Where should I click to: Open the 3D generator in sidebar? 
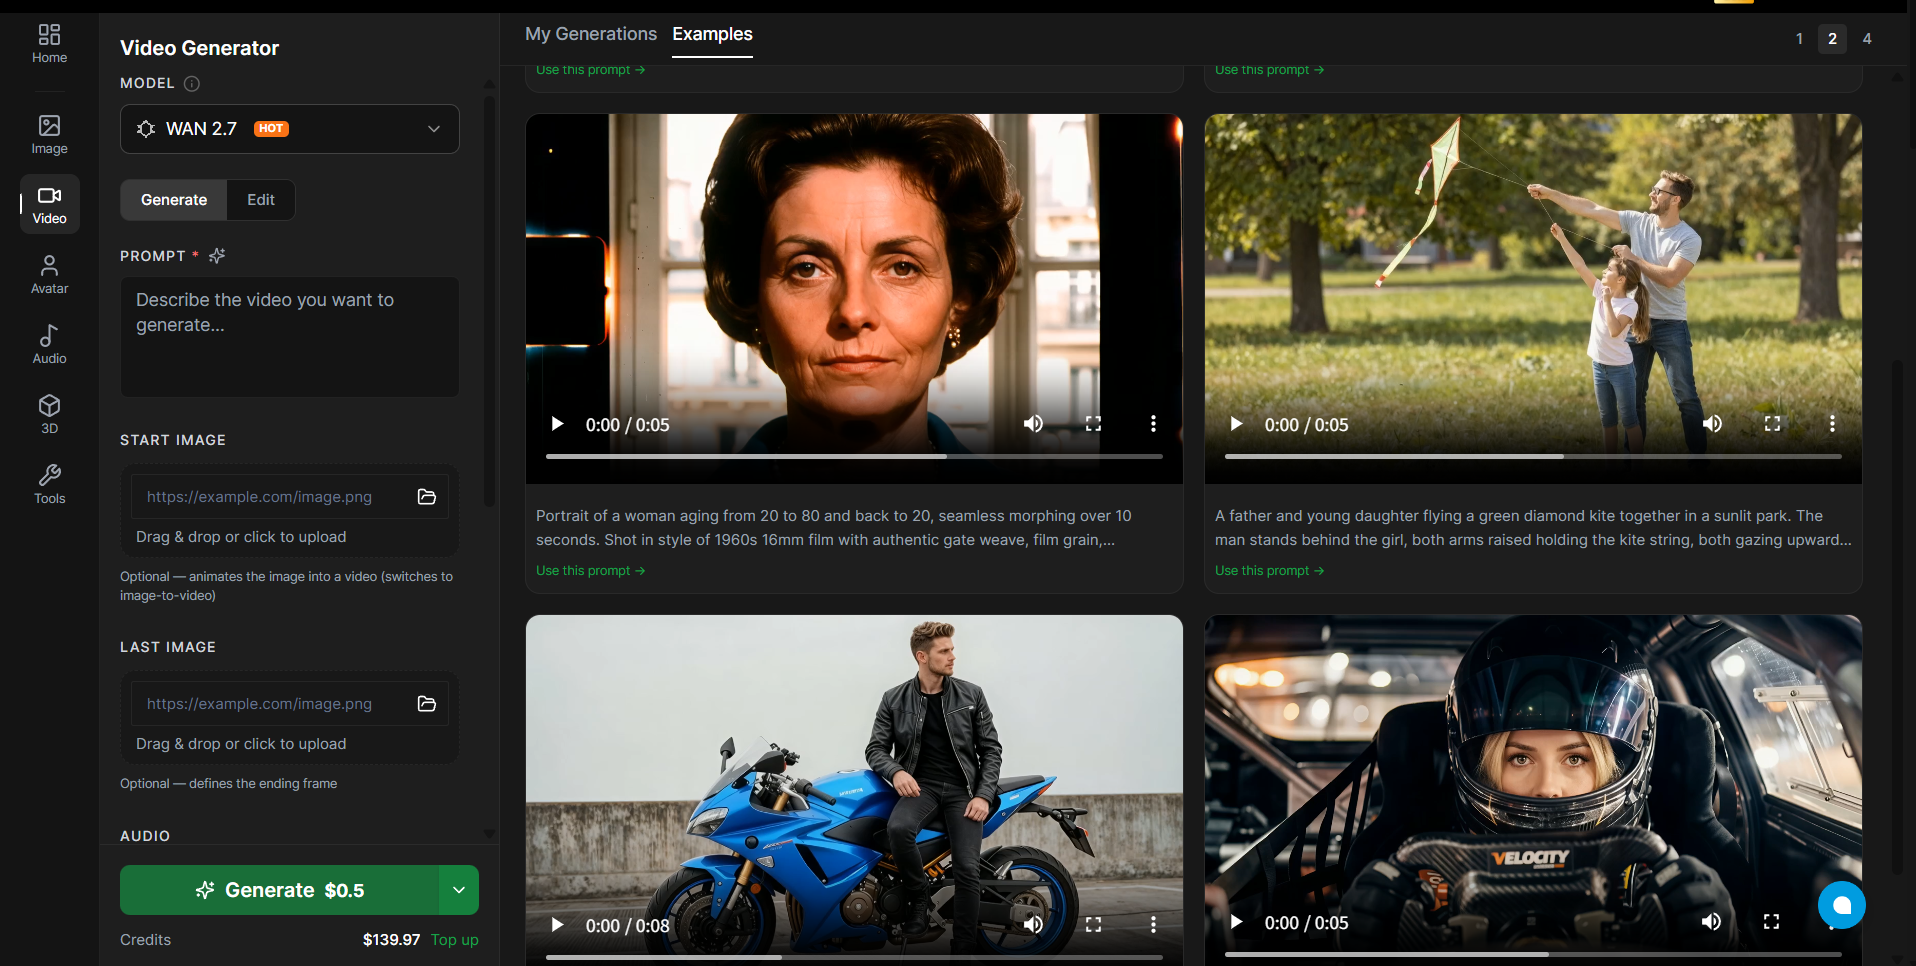(x=49, y=414)
